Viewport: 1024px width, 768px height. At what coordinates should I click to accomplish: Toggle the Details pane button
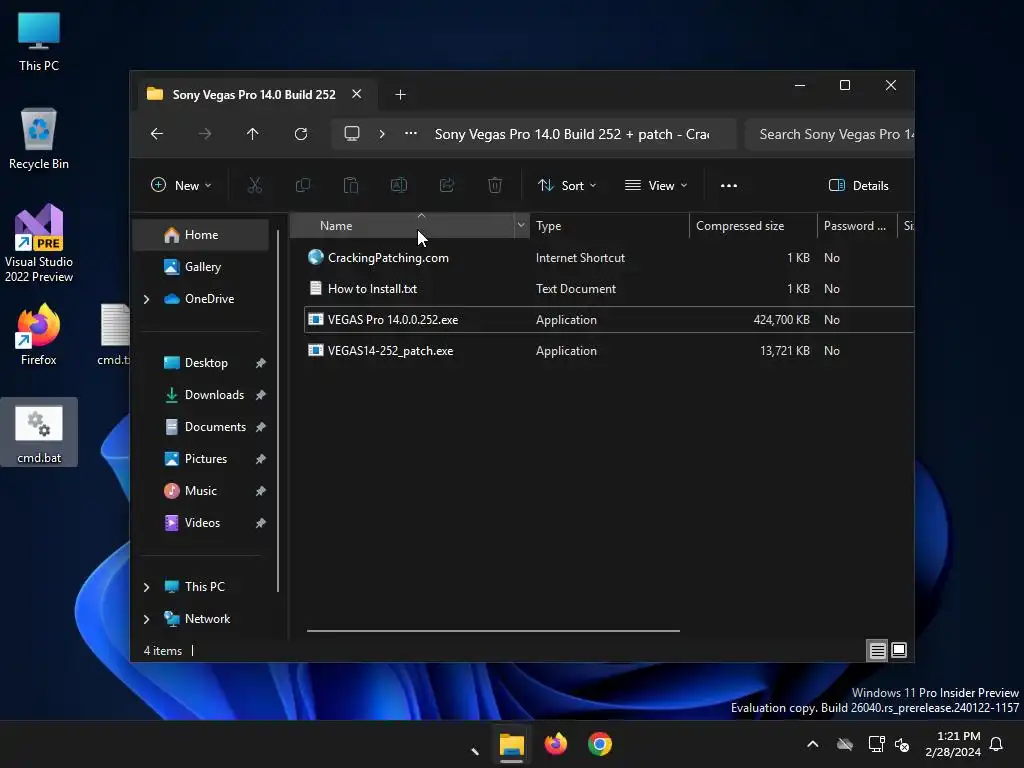[858, 185]
